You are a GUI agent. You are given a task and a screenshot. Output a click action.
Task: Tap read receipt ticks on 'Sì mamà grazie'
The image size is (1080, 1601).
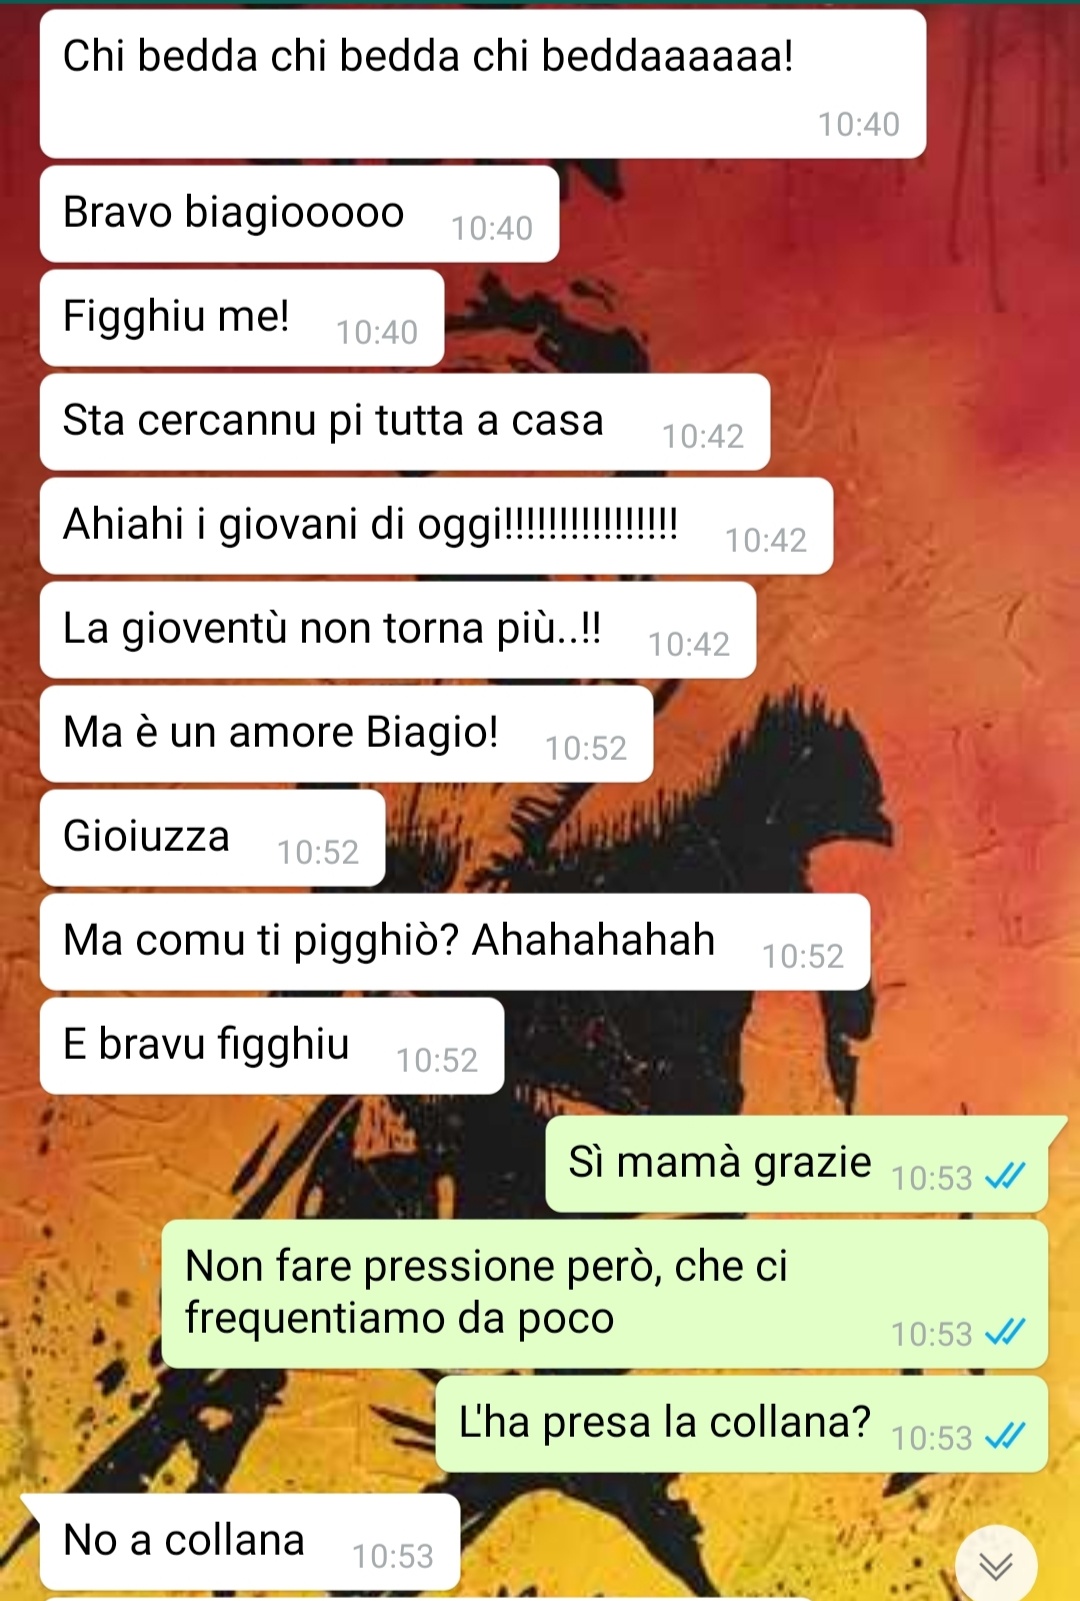[x=1005, y=1177]
